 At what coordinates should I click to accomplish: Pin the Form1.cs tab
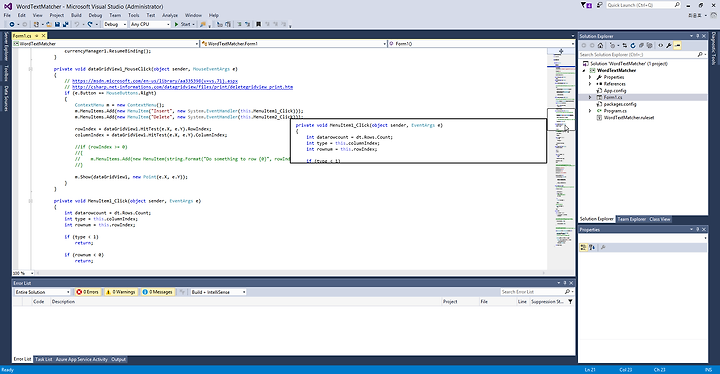[x=37, y=35]
